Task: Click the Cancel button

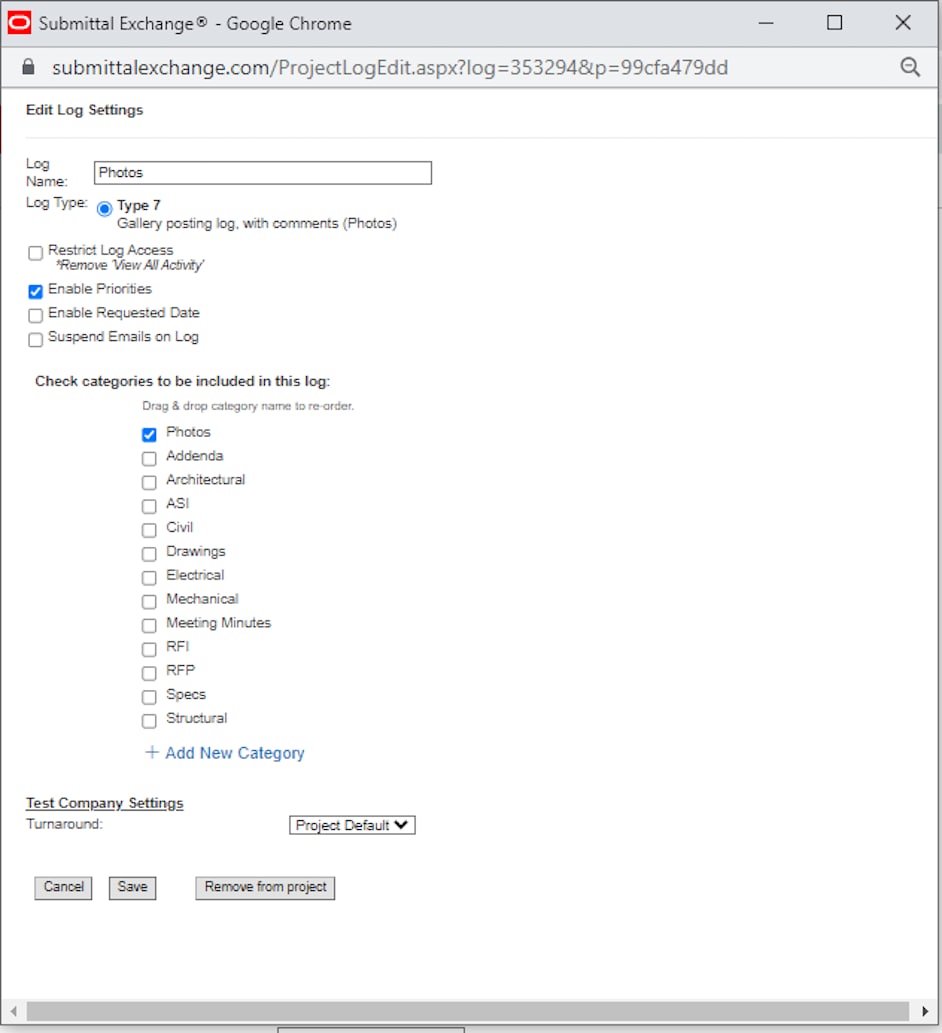Action: [63, 887]
